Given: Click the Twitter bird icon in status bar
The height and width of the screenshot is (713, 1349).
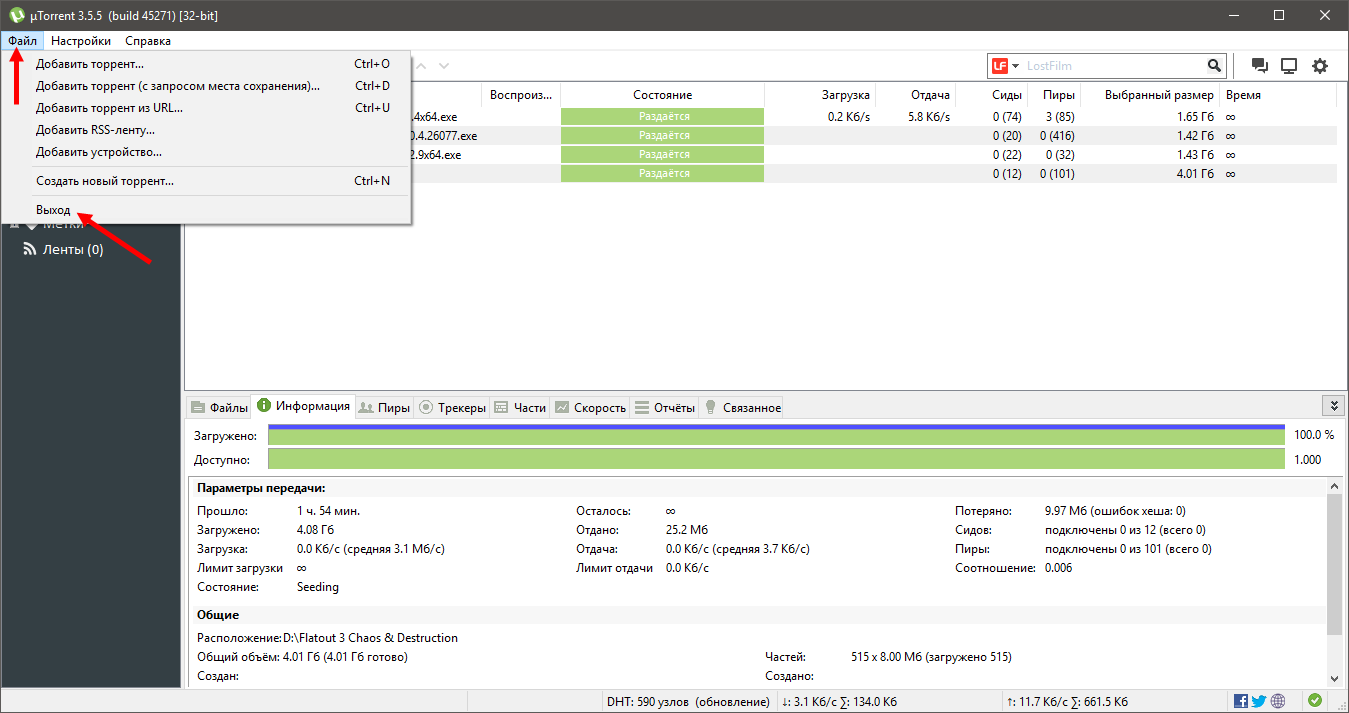Looking at the screenshot, I should pyautogui.click(x=1258, y=701).
